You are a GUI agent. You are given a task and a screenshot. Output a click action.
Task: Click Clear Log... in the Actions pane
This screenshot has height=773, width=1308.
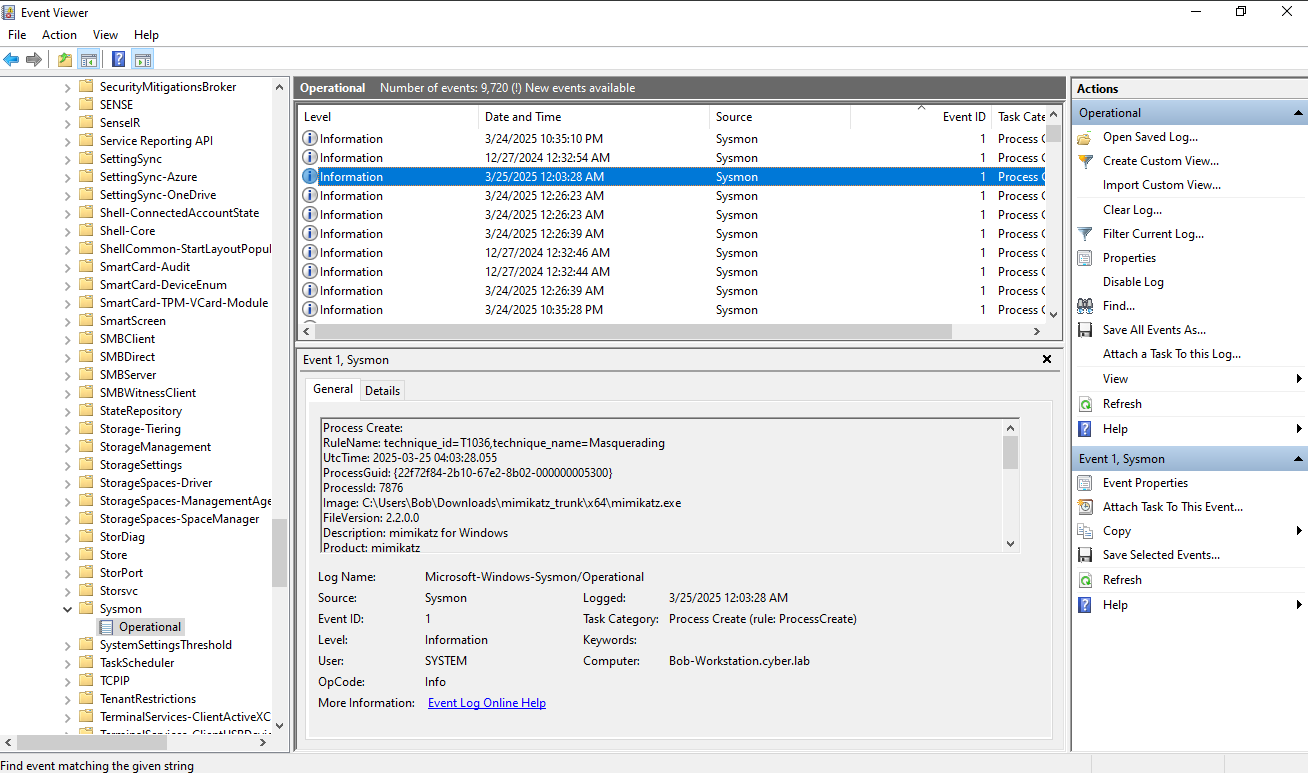pos(1132,210)
